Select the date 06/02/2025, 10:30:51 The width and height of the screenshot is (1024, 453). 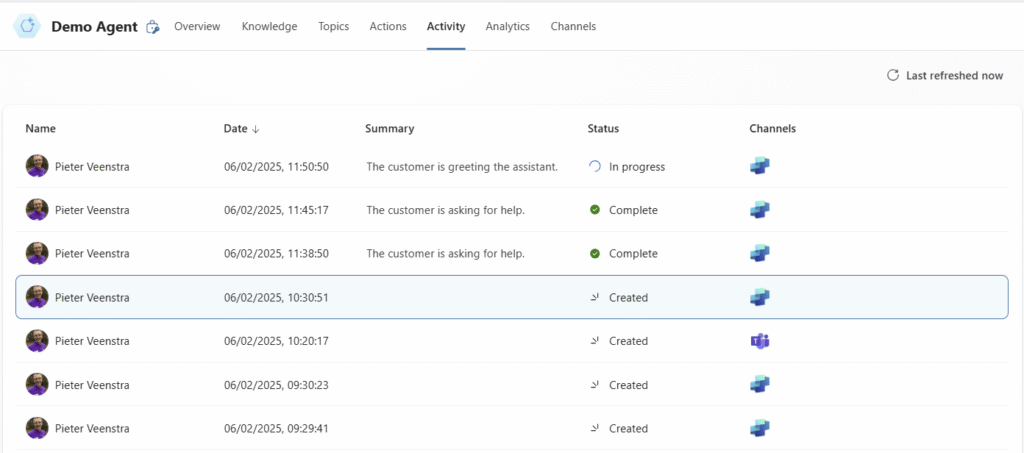pyautogui.click(x=276, y=297)
